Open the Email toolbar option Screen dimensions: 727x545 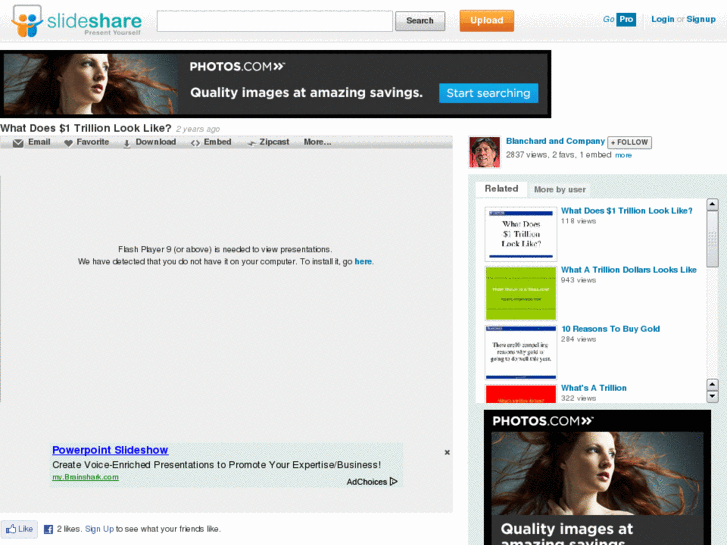[x=39, y=142]
